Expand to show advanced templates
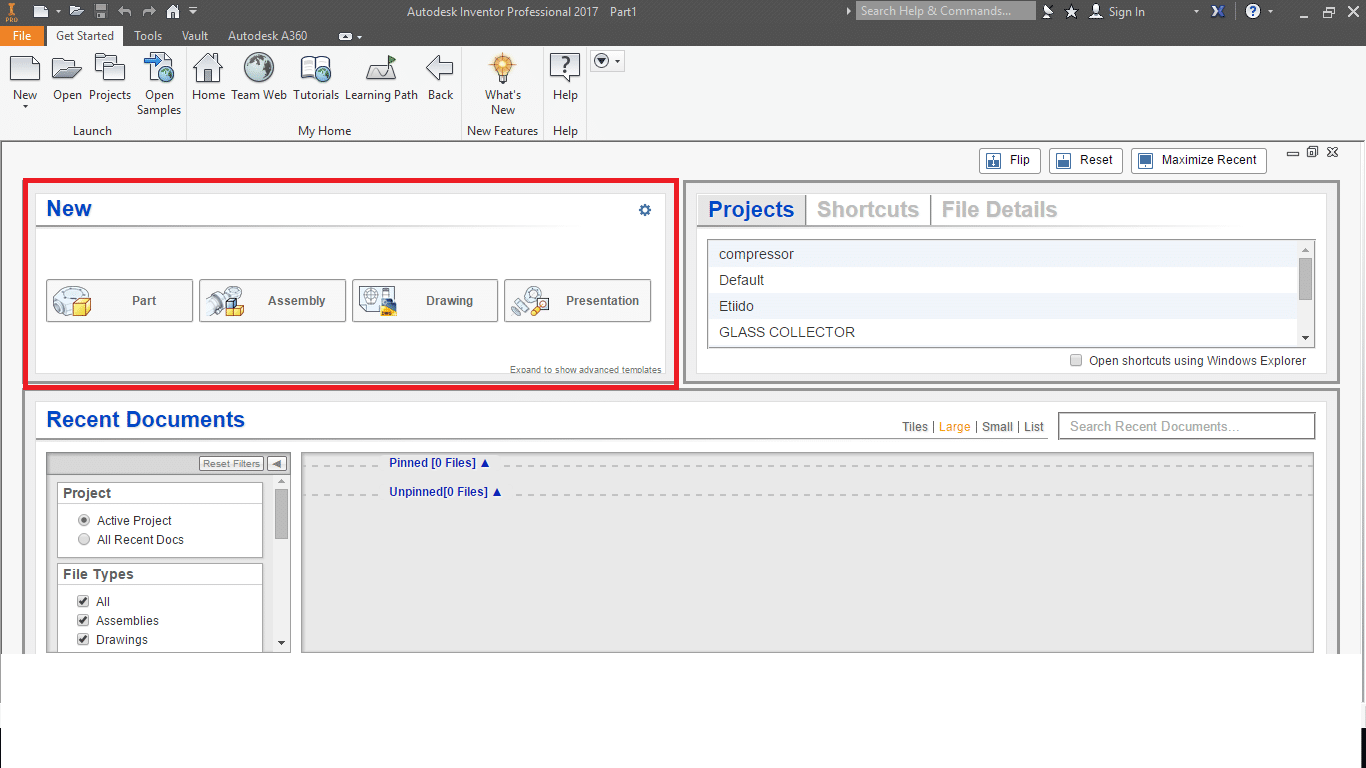Viewport: 1366px width, 768px height. (x=585, y=369)
